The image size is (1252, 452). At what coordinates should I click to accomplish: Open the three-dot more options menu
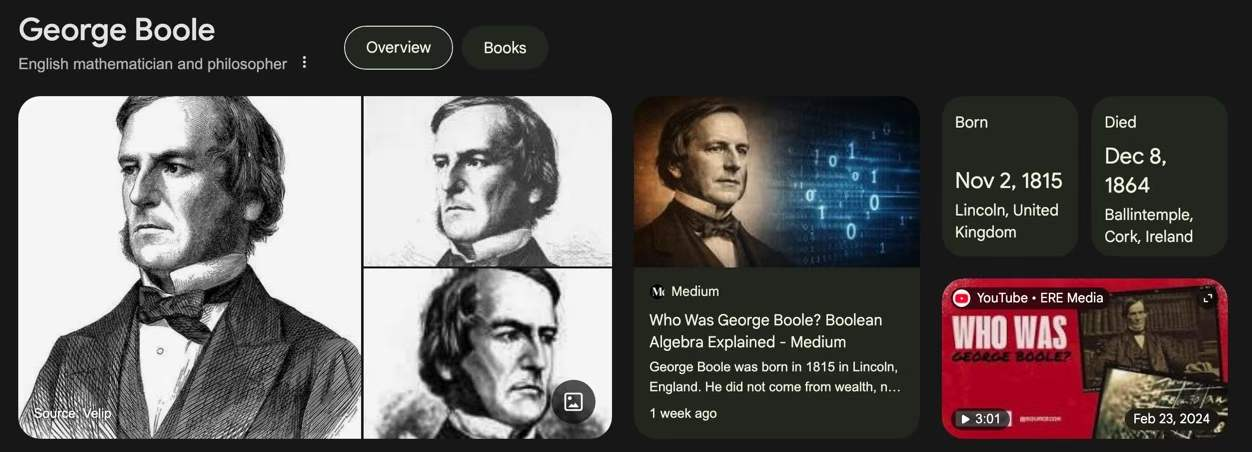[x=305, y=63]
